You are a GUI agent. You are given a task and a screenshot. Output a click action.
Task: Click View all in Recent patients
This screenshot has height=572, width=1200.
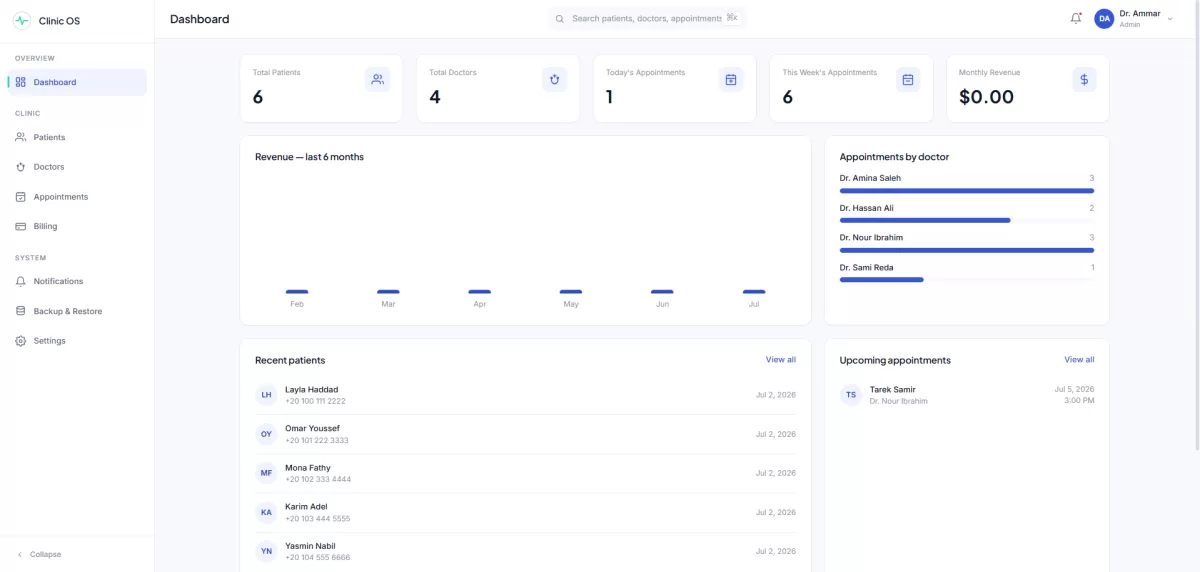(x=781, y=360)
